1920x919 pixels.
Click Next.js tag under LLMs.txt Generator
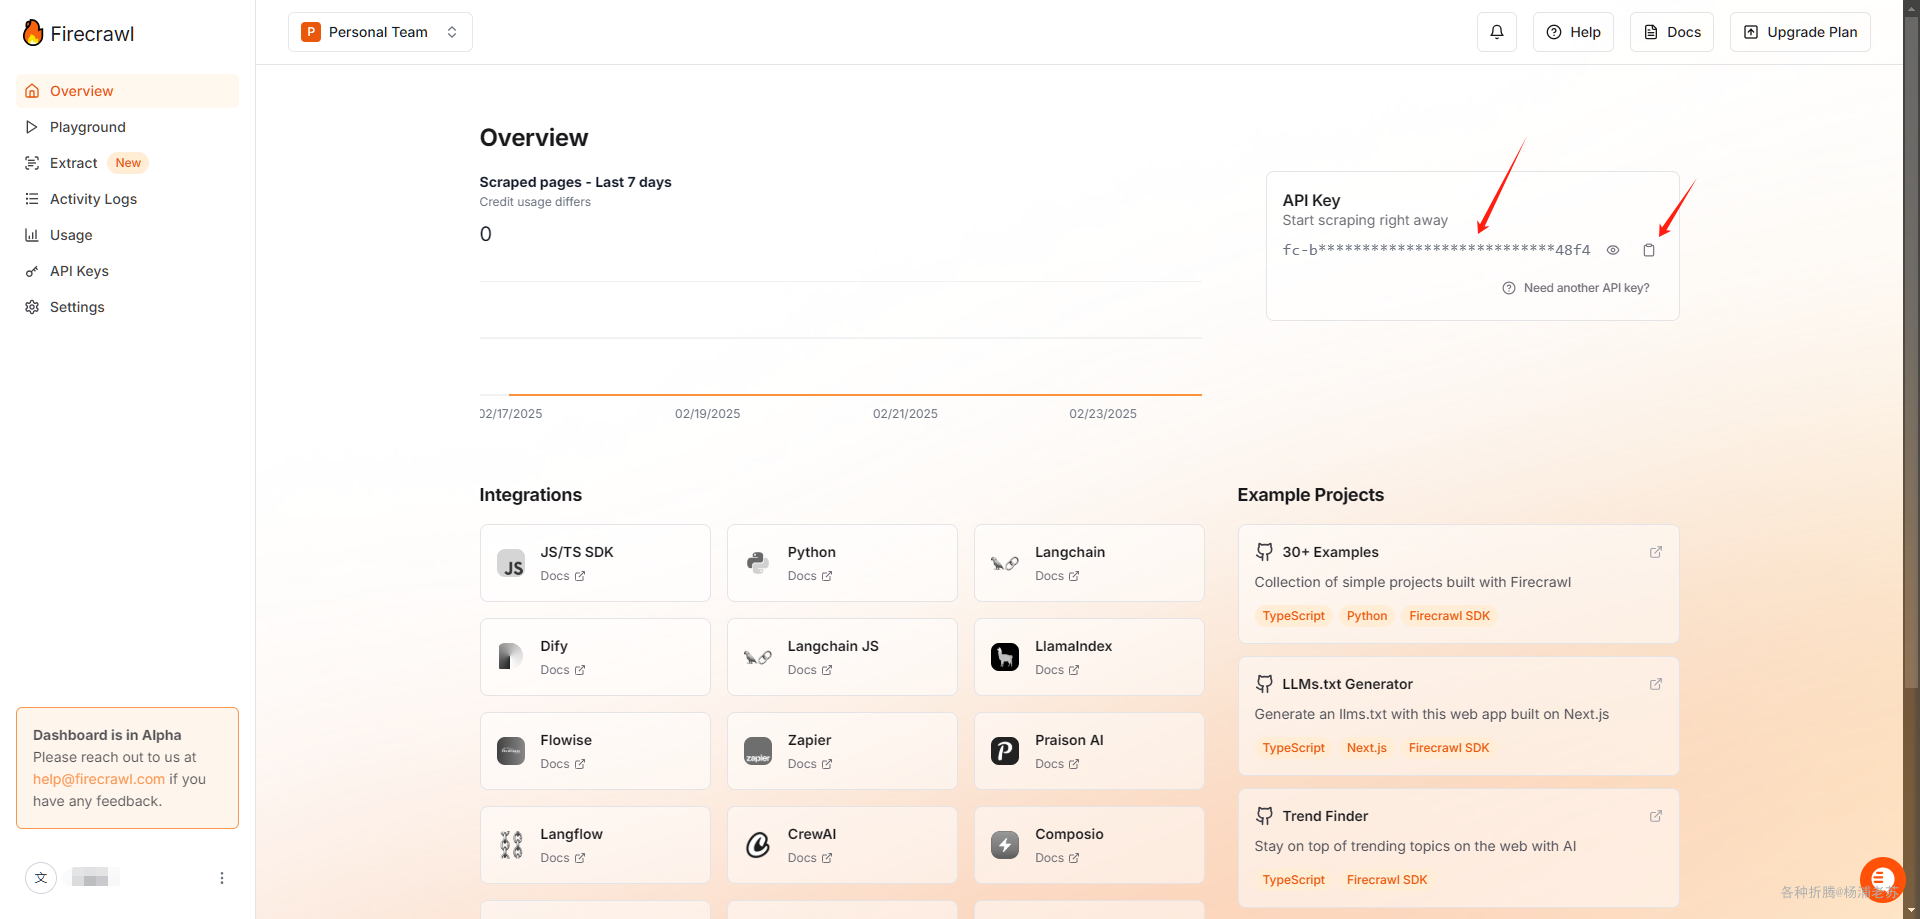(1367, 748)
